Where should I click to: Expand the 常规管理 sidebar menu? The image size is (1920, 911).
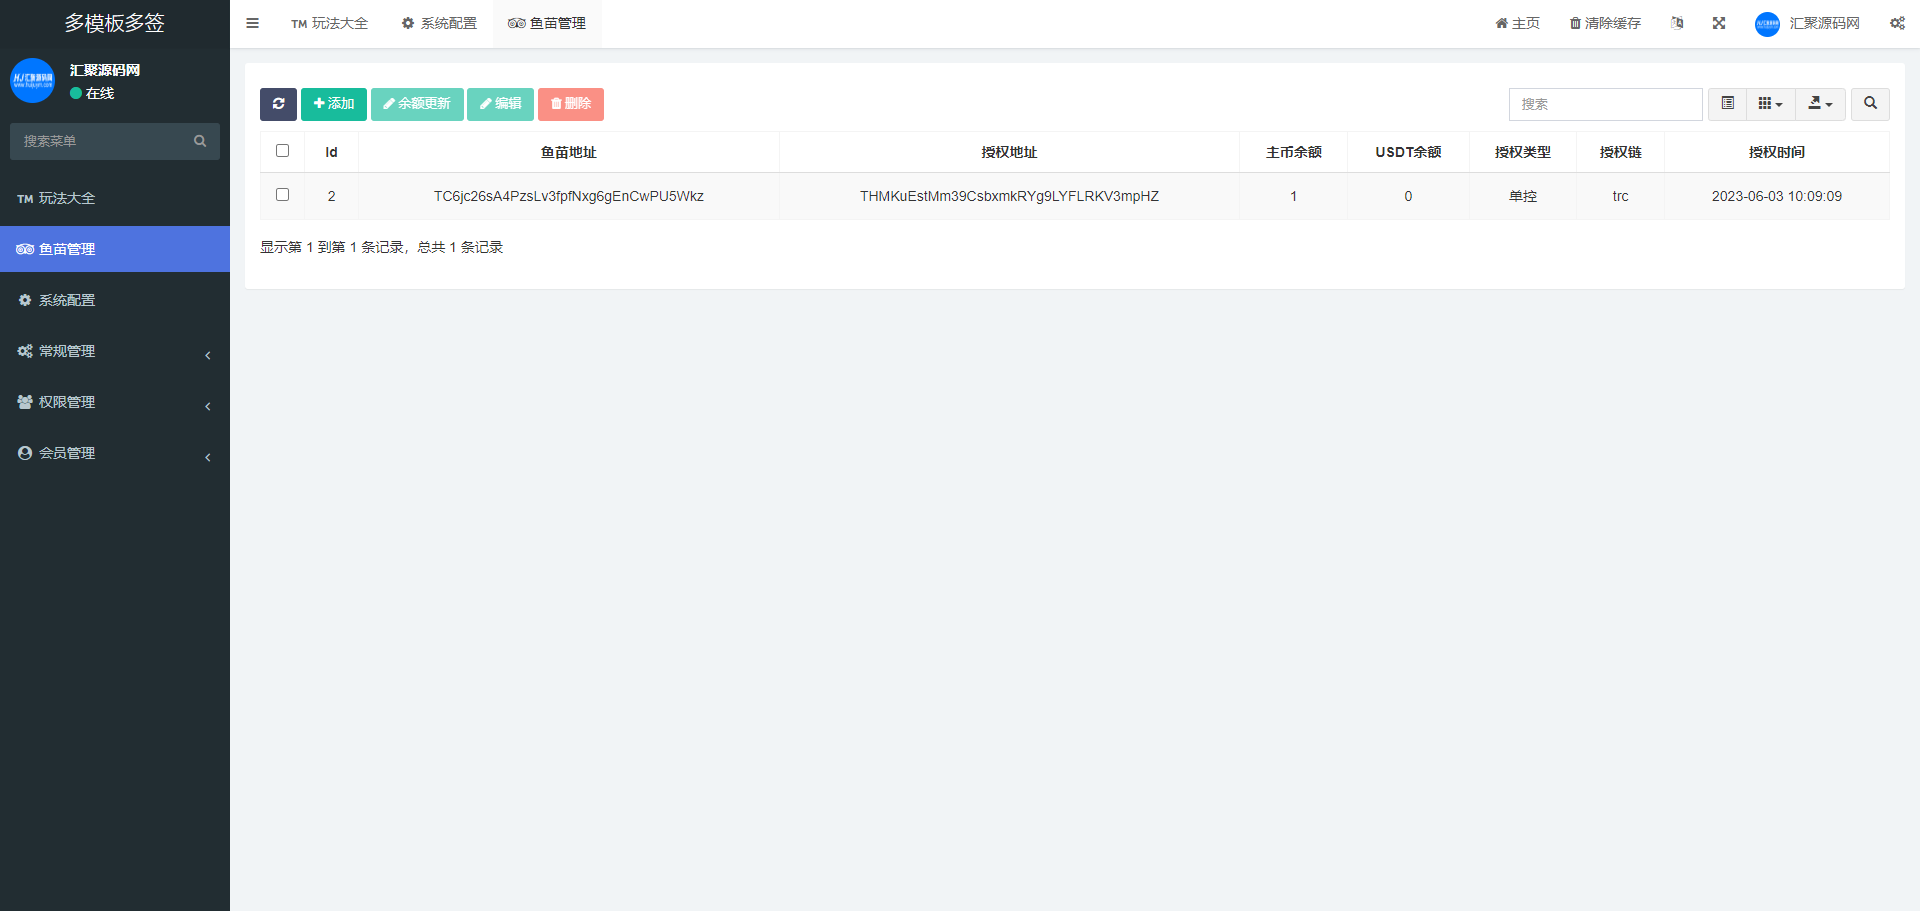pyautogui.click(x=114, y=351)
